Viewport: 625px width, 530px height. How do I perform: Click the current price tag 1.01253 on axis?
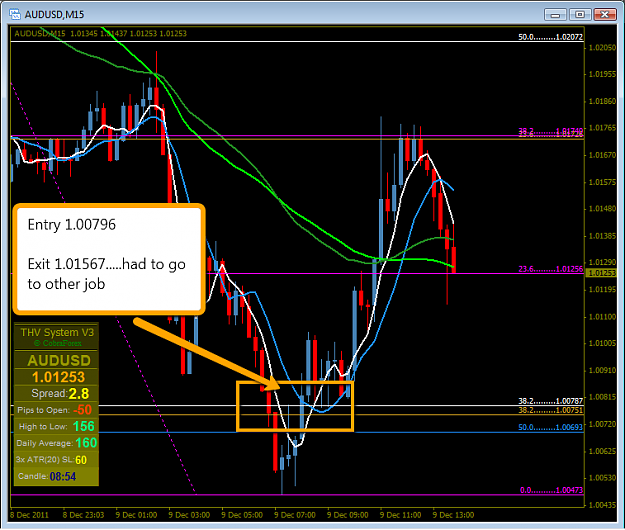602,273
